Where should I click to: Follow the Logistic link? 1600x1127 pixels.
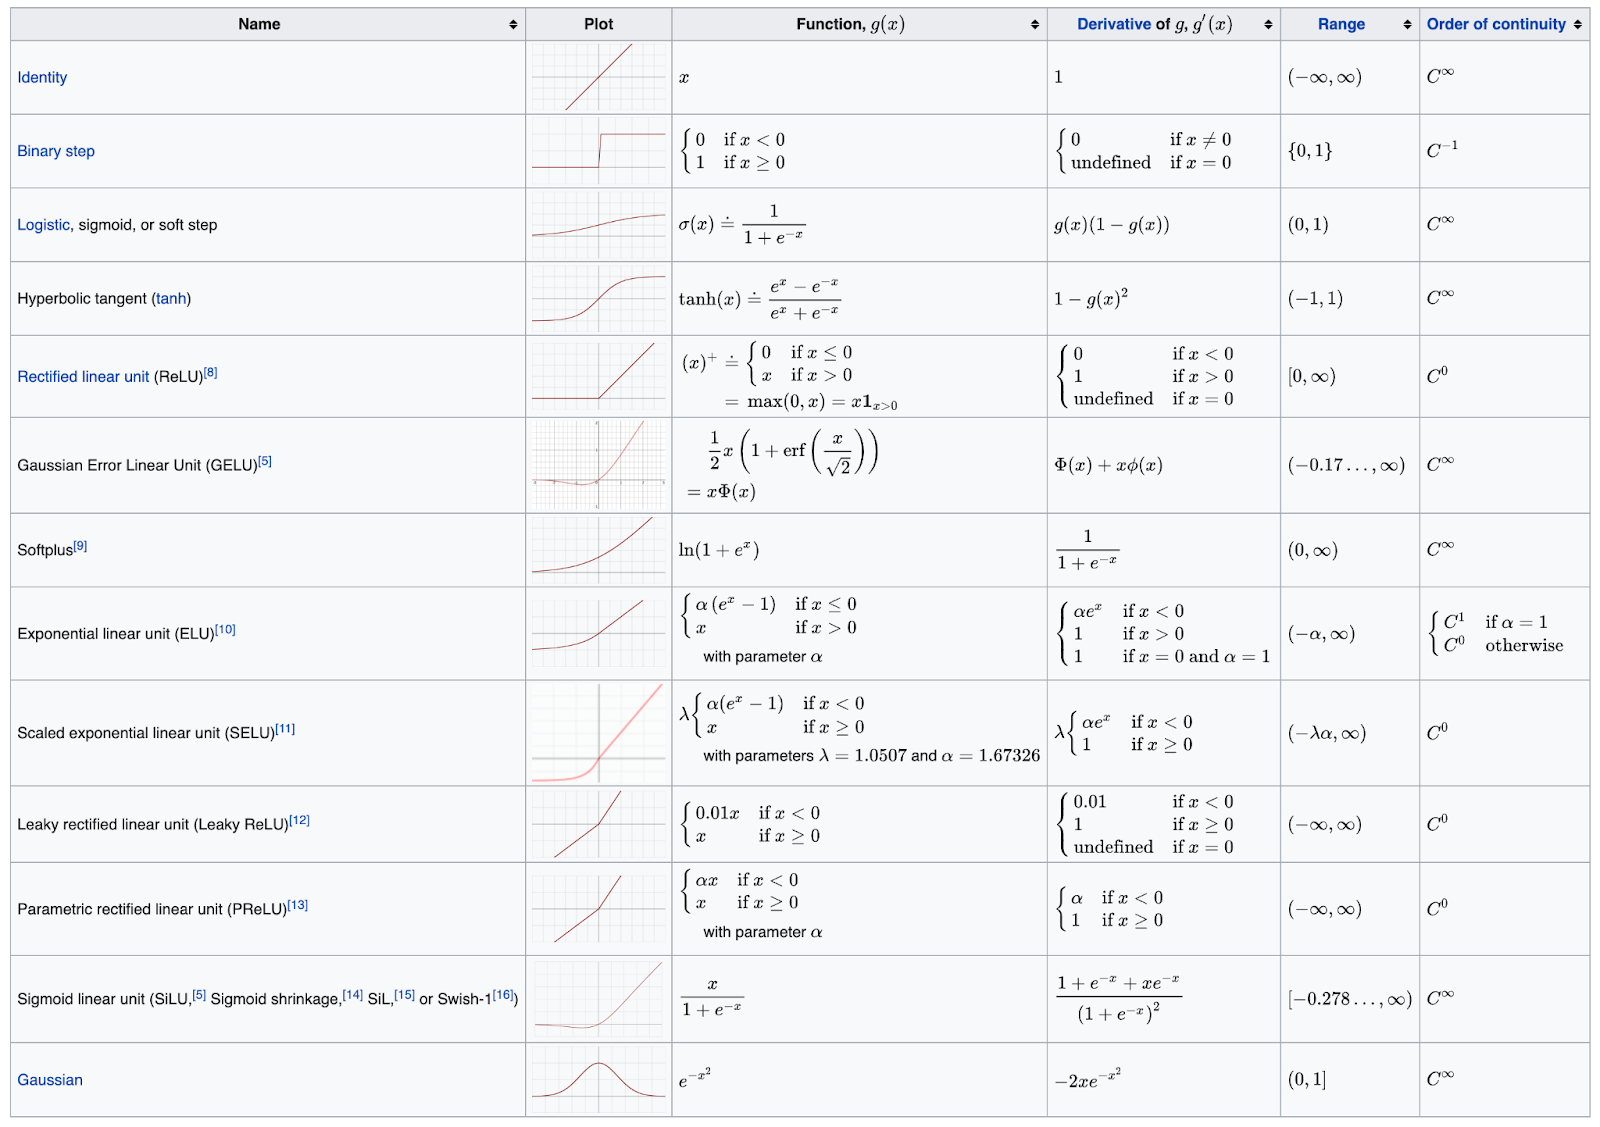click(x=43, y=225)
